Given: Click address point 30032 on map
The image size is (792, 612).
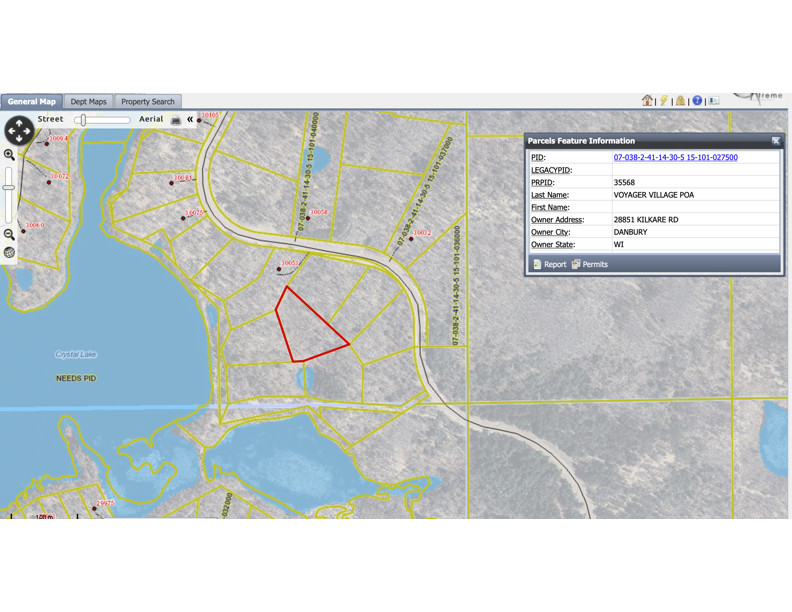Looking at the screenshot, I should 411,239.
